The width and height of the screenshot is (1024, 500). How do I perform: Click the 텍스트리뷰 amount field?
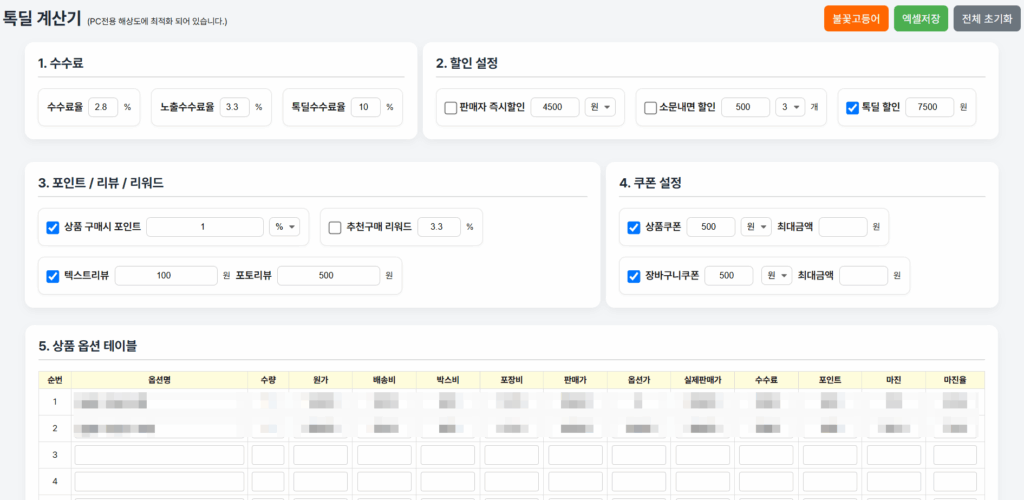pyautogui.click(x=166, y=276)
